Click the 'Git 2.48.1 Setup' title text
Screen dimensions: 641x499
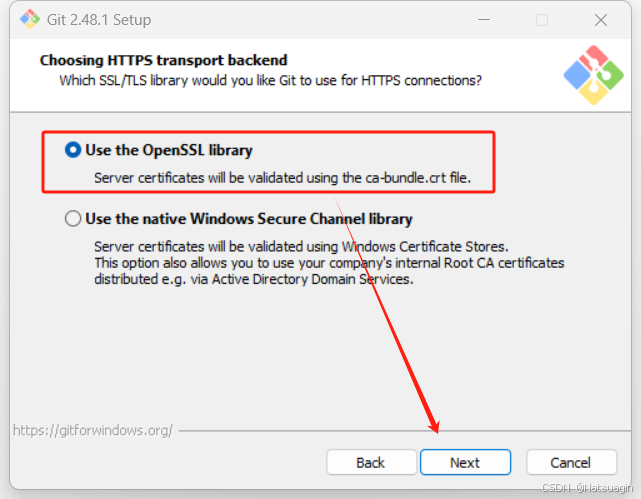(99, 20)
